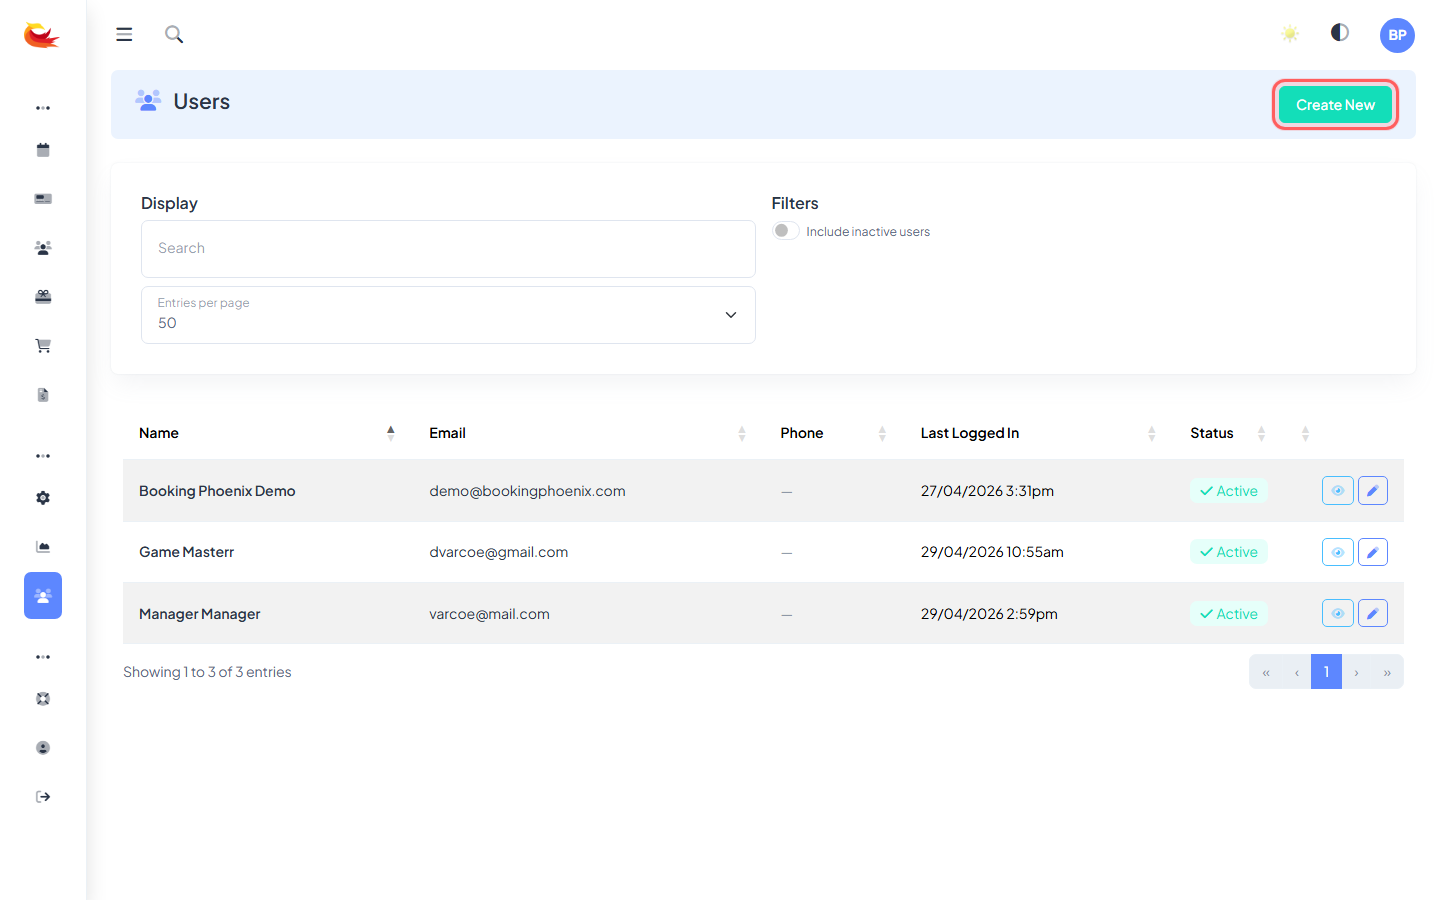Image resolution: width=1440 pixels, height=900 pixels.
Task: Sort table by Name arrows
Action: click(391, 433)
